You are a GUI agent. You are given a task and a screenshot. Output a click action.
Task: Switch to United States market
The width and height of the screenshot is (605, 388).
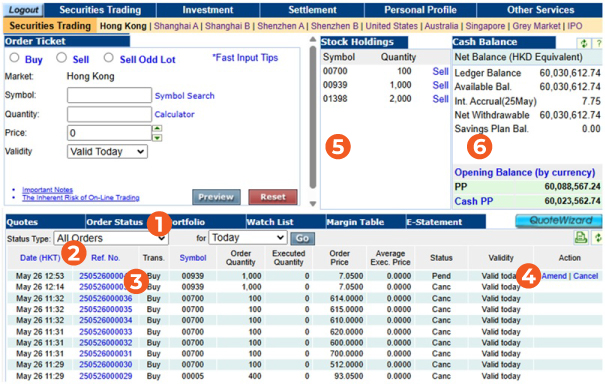[x=392, y=26]
